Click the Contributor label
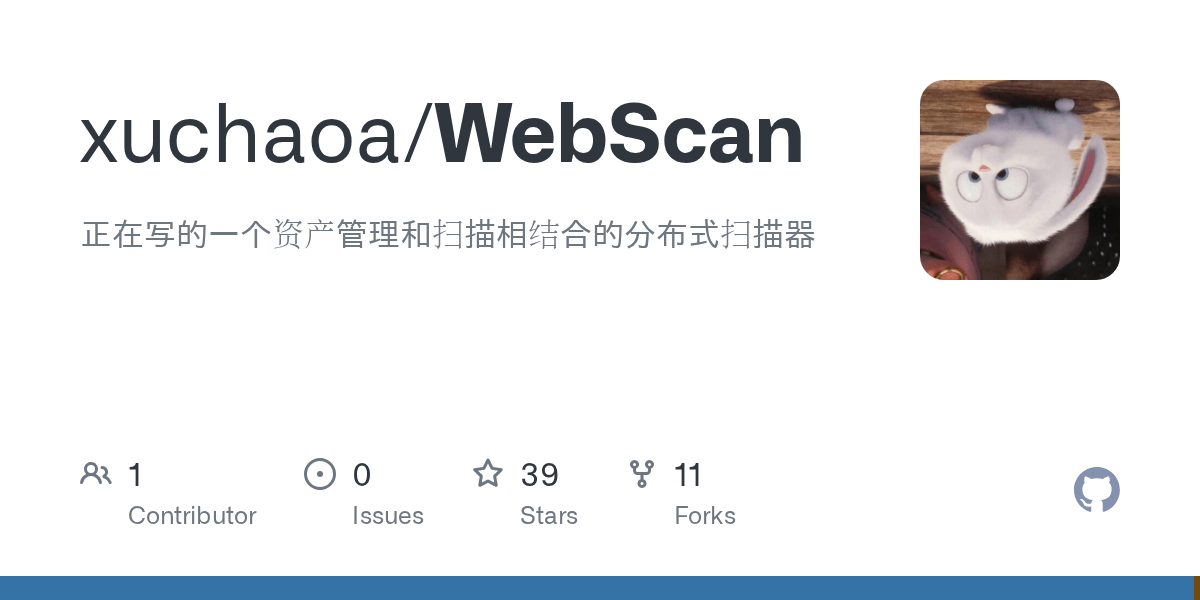 pos(192,516)
